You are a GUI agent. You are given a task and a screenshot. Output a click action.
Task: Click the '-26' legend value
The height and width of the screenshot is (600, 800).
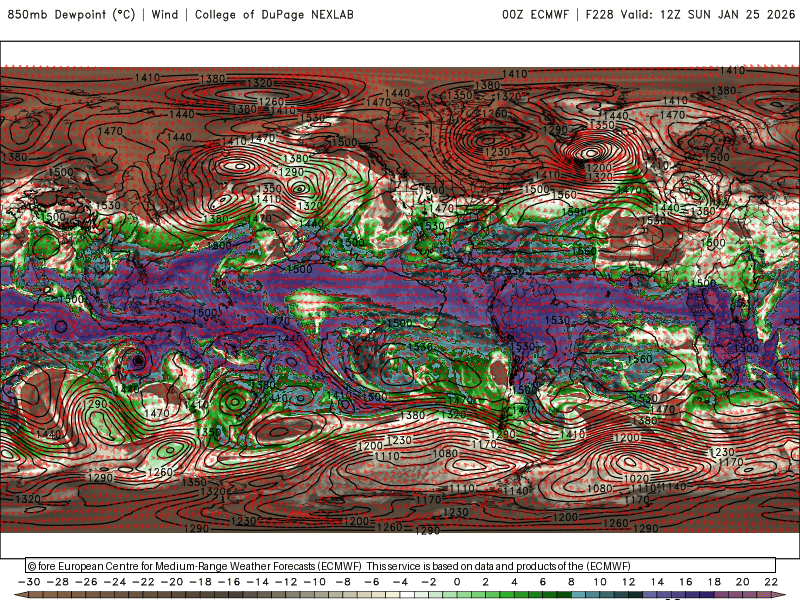pos(86,582)
